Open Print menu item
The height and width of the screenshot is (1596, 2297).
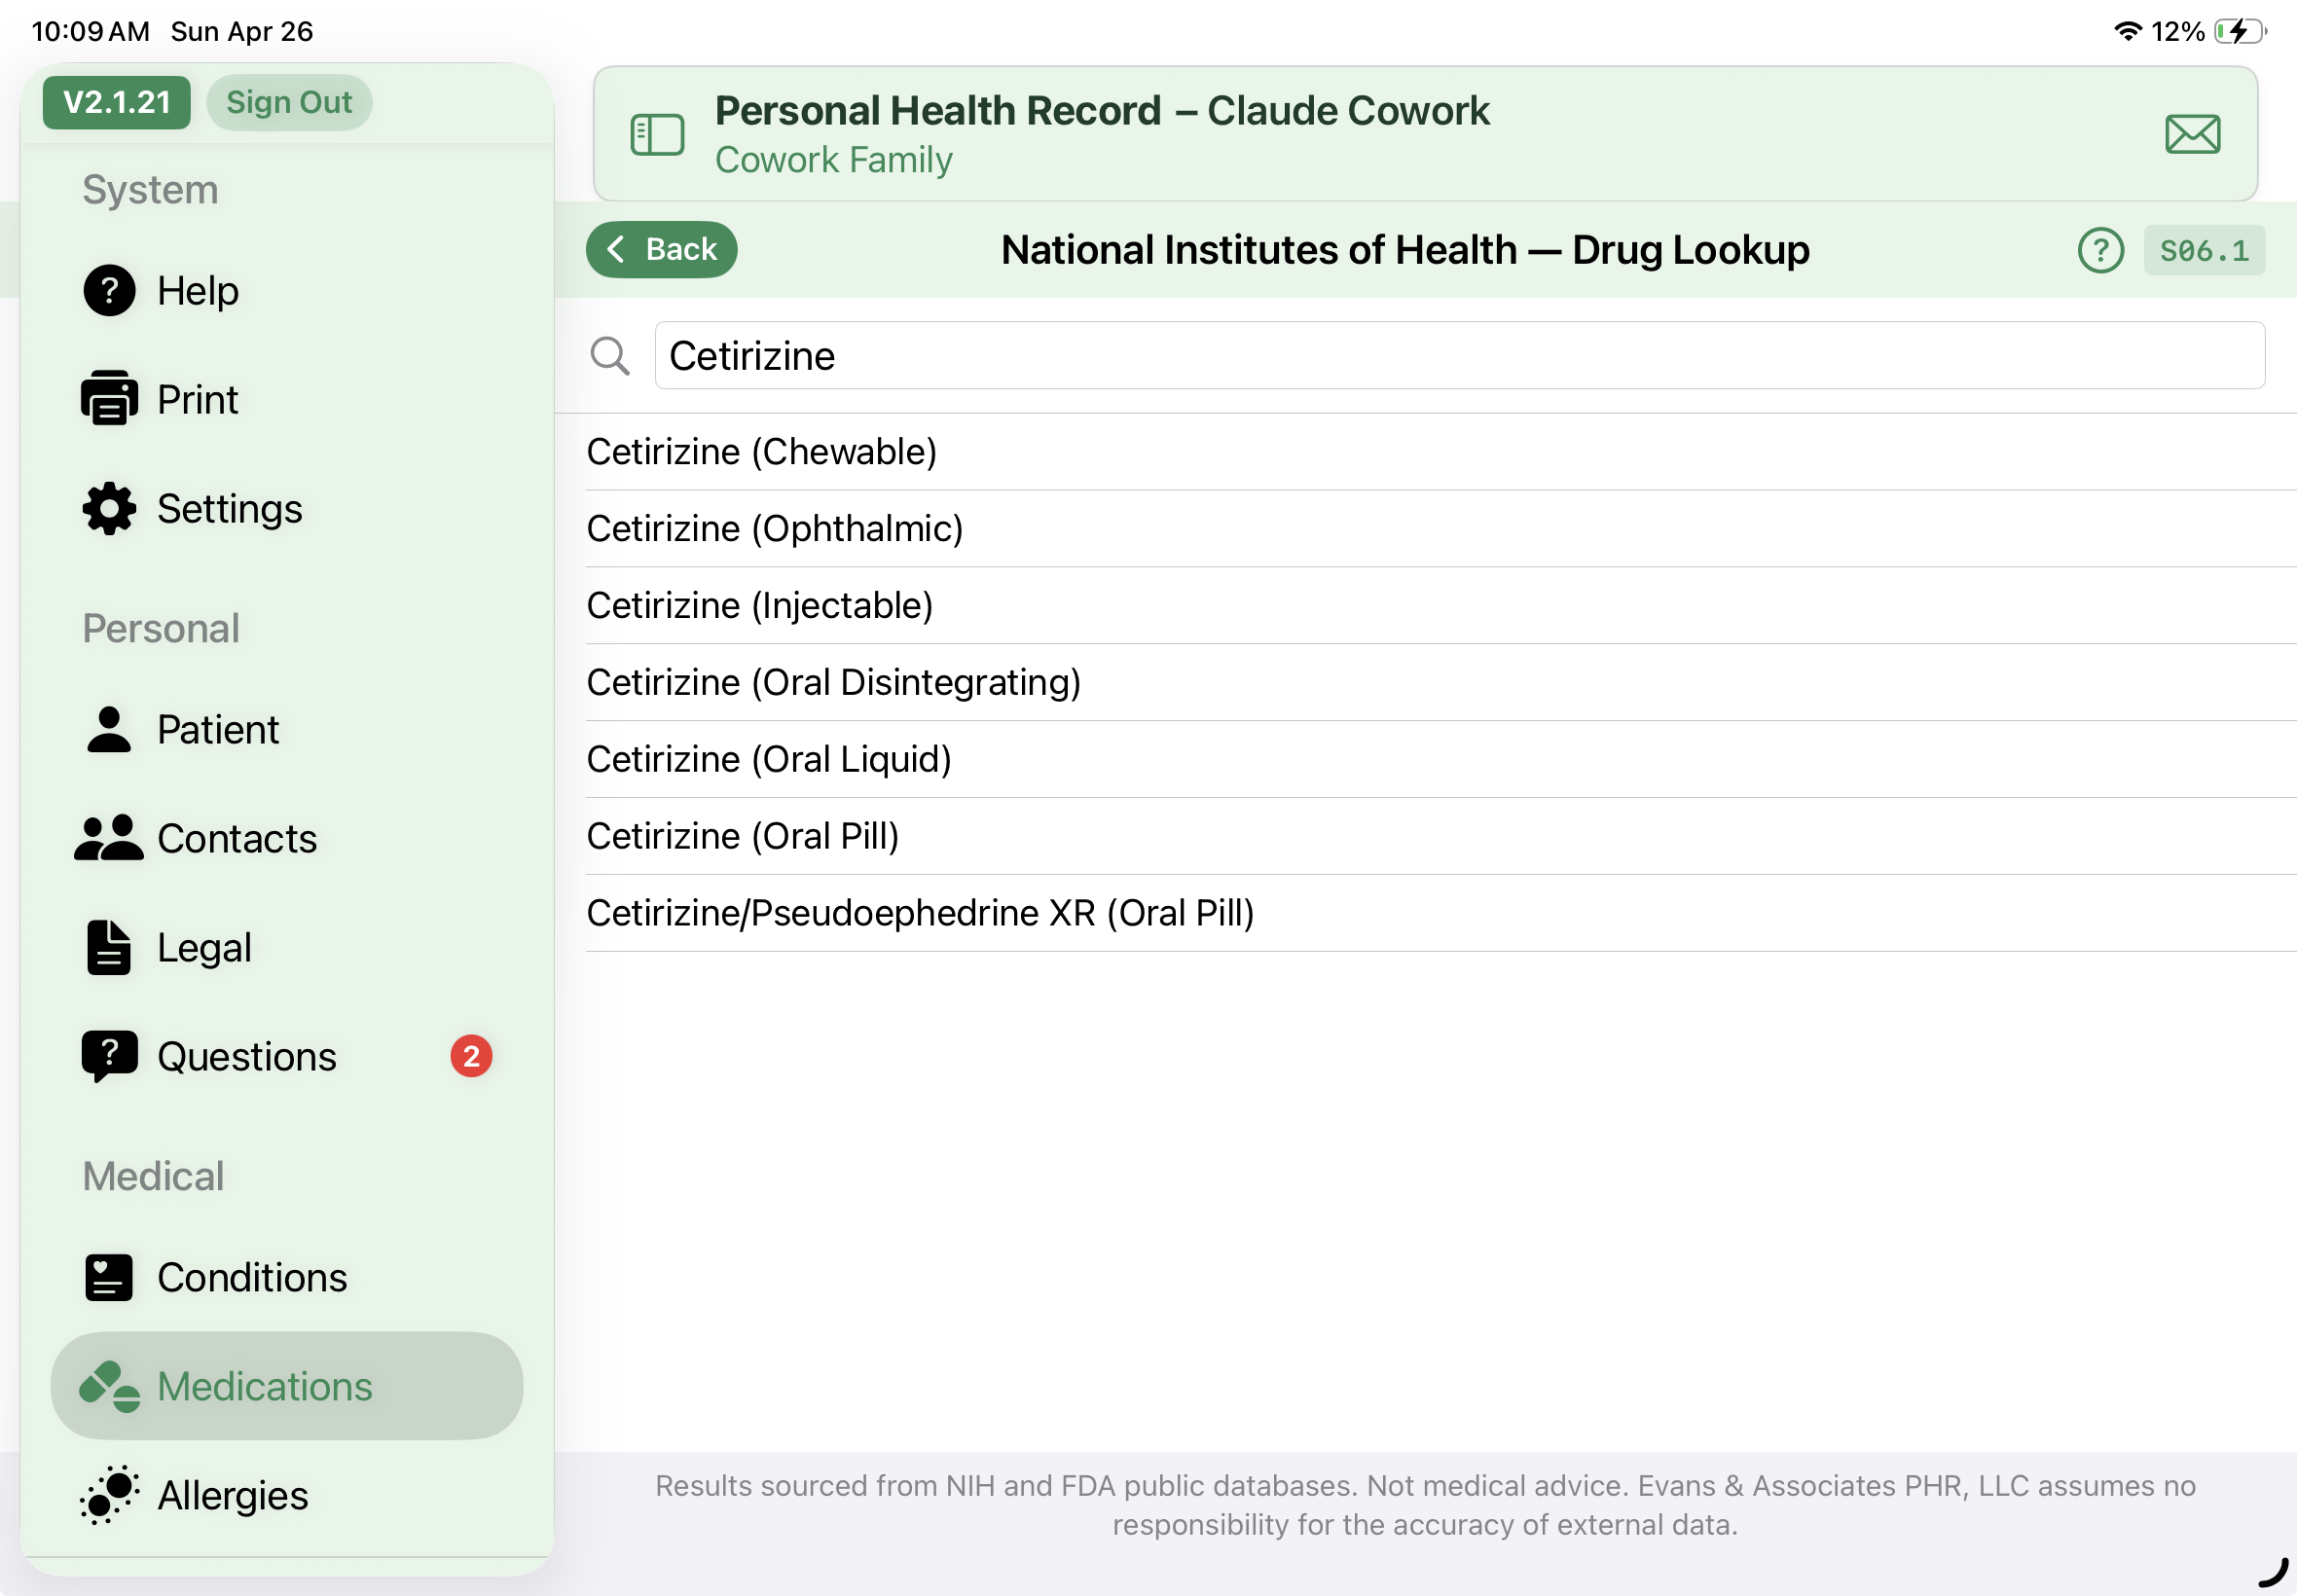[x=287, y=399]
